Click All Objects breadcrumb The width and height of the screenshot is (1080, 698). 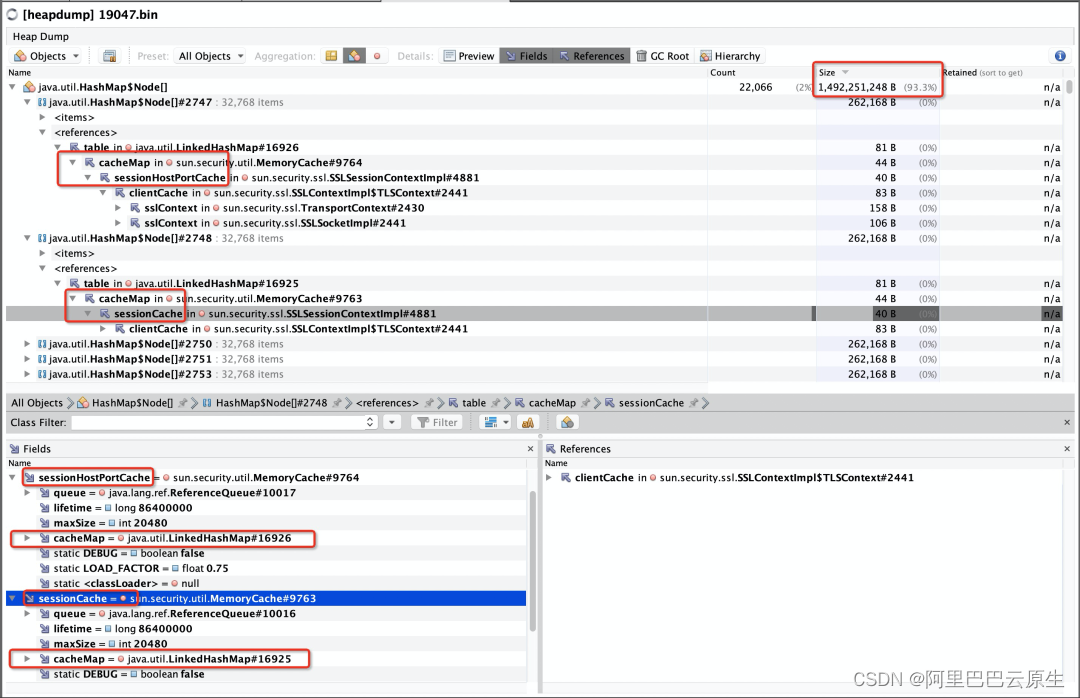pos(37,403)
